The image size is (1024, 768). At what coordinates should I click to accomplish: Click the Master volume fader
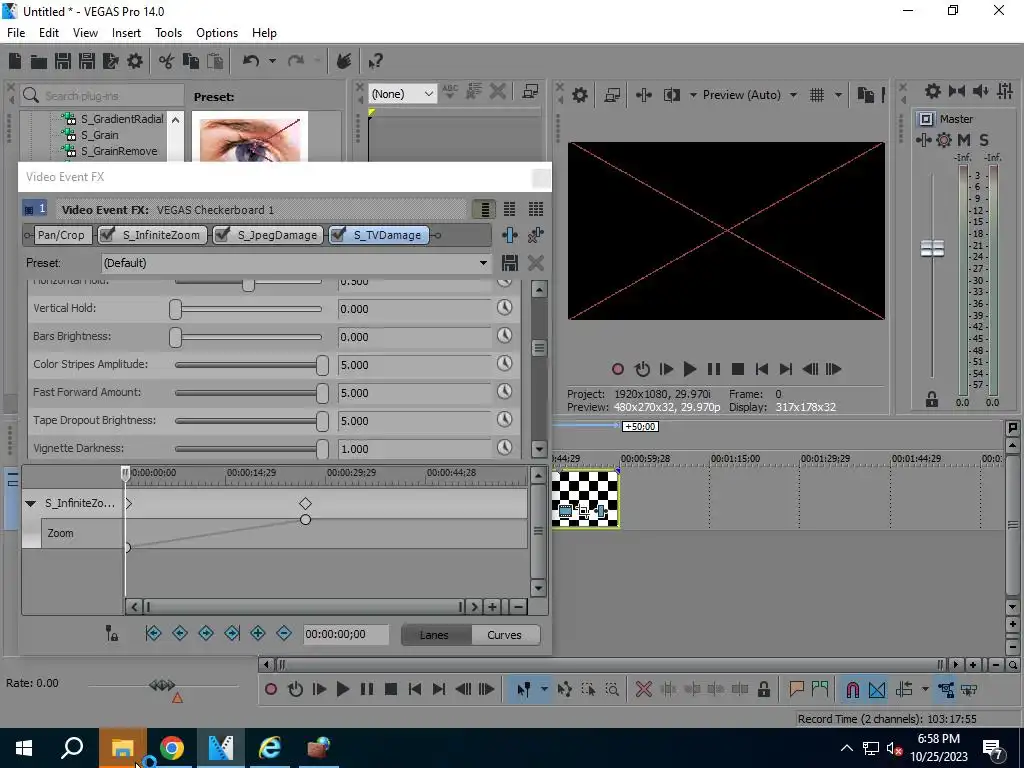pyautogui.click(x=932, y=248)
